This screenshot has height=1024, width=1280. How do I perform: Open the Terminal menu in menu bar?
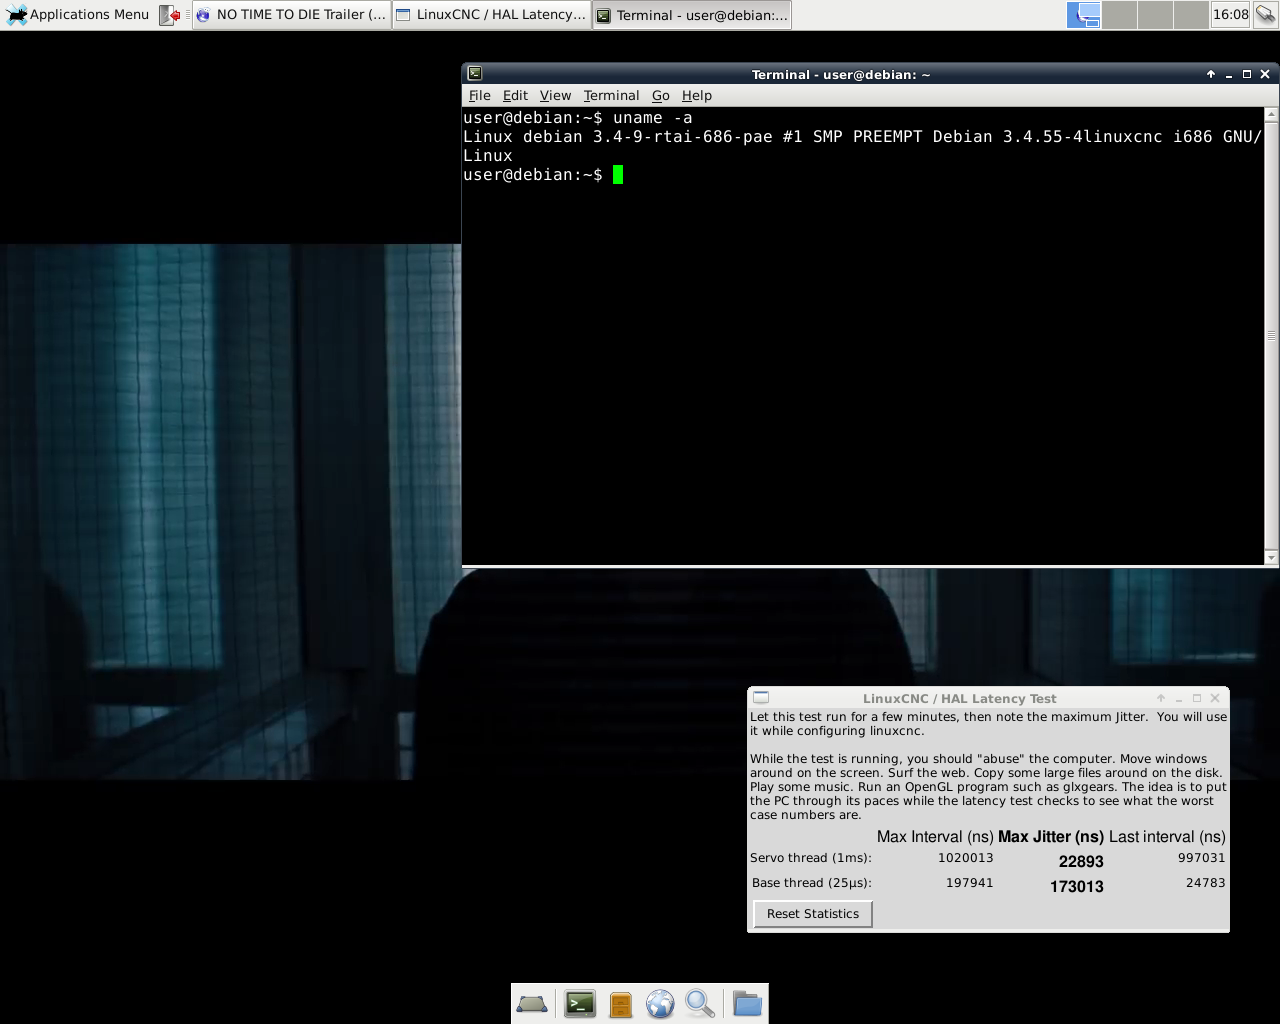click(x=611, y=96)
